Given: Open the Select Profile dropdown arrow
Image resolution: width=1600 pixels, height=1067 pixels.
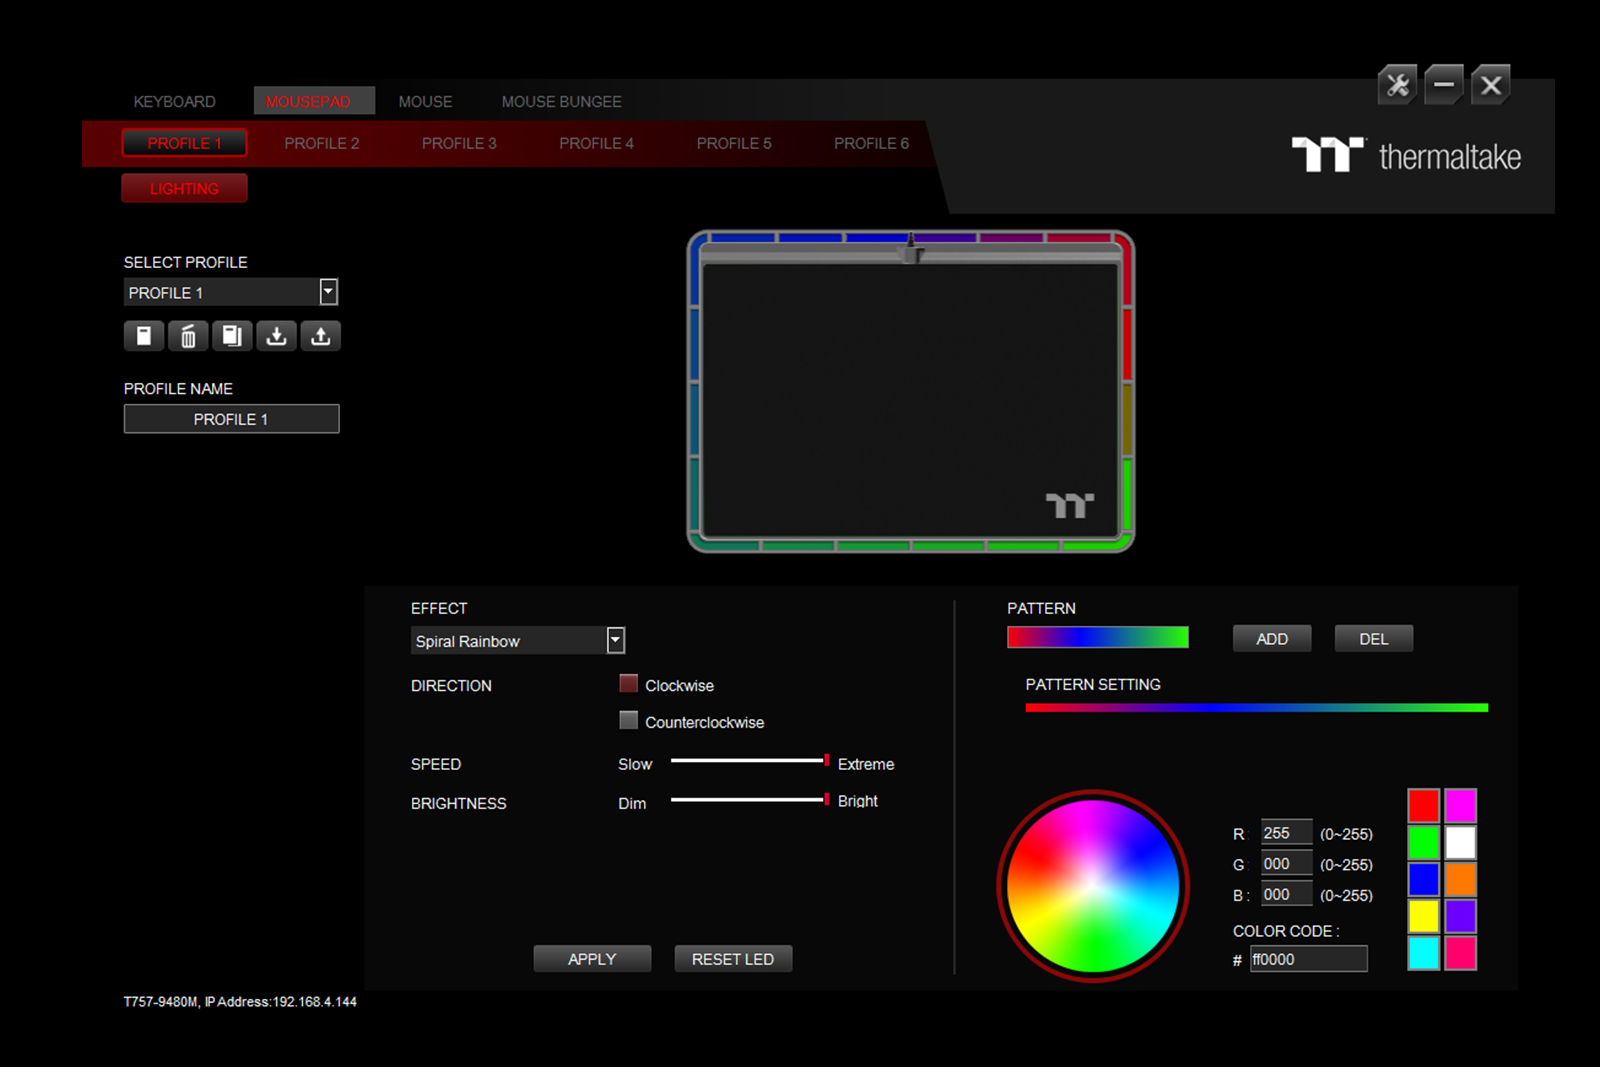Looking at the screenshot, I should (x=328, y=292).
